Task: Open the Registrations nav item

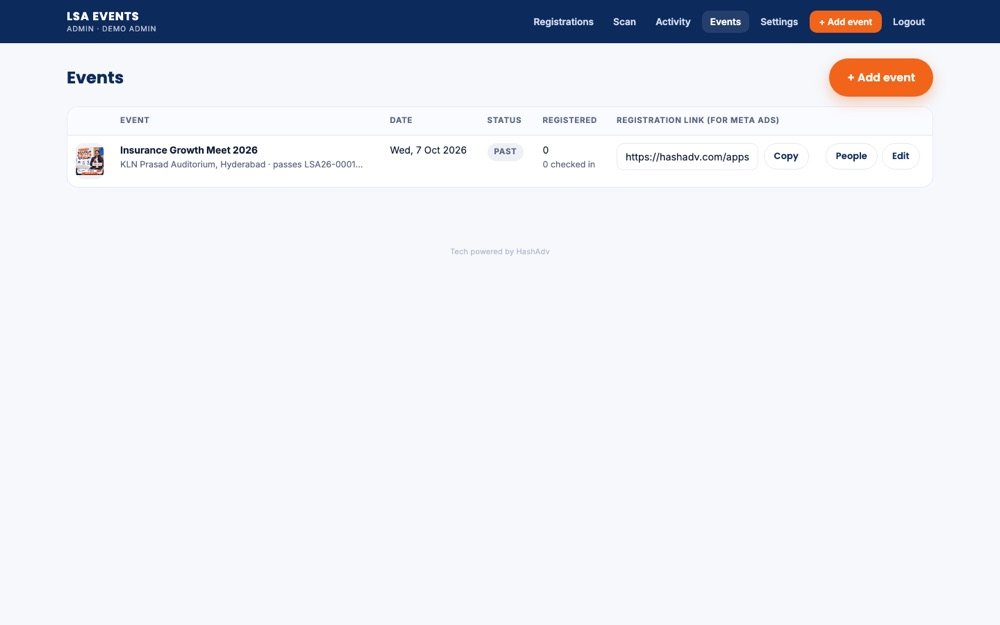Action: point(563,22)
